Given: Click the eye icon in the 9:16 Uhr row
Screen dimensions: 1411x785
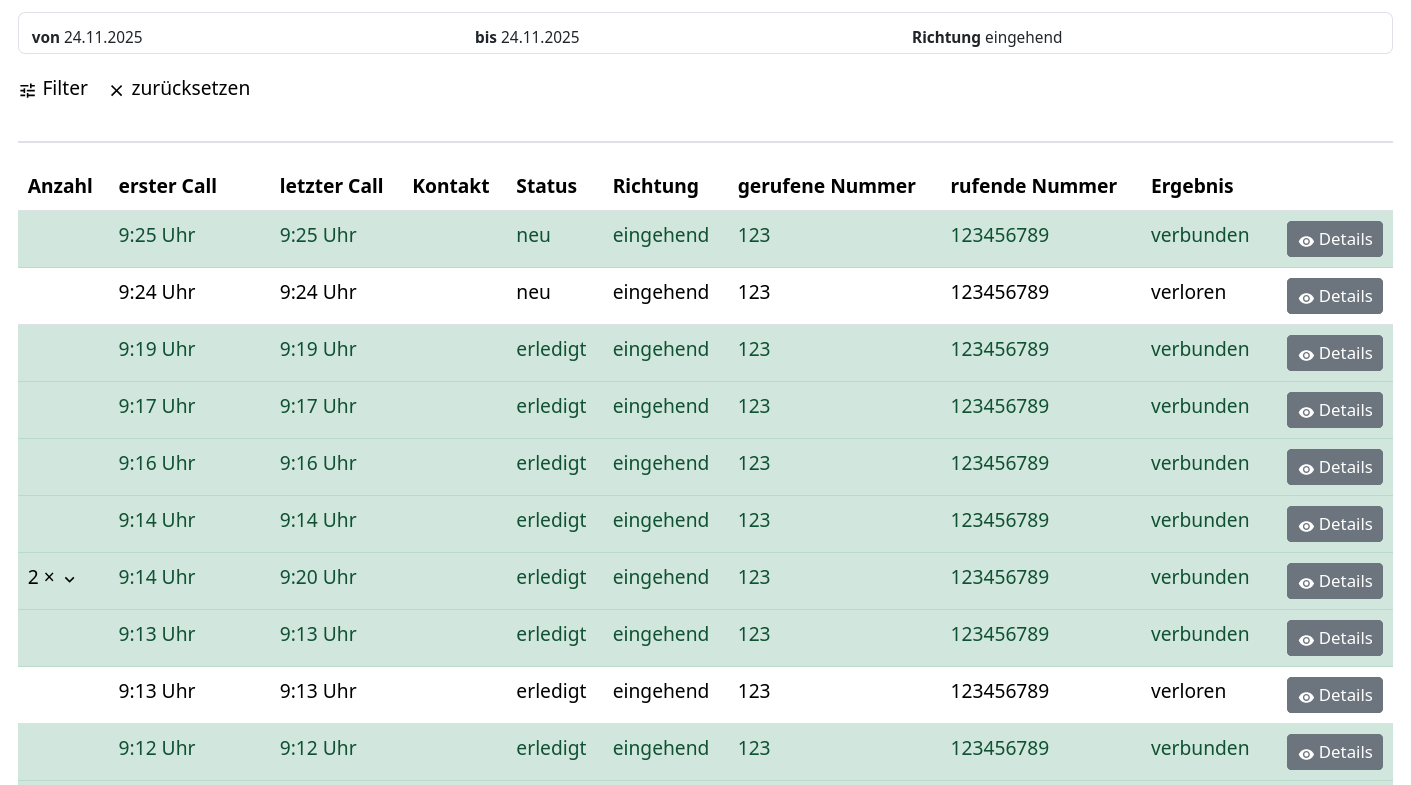Looking at the screenshot, I should (1306, 469).
